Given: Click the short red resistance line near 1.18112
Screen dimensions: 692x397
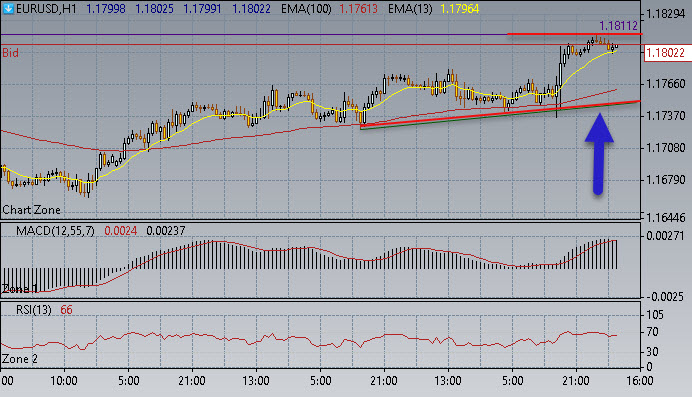Looking at the screenshot, I should point(575,34).
